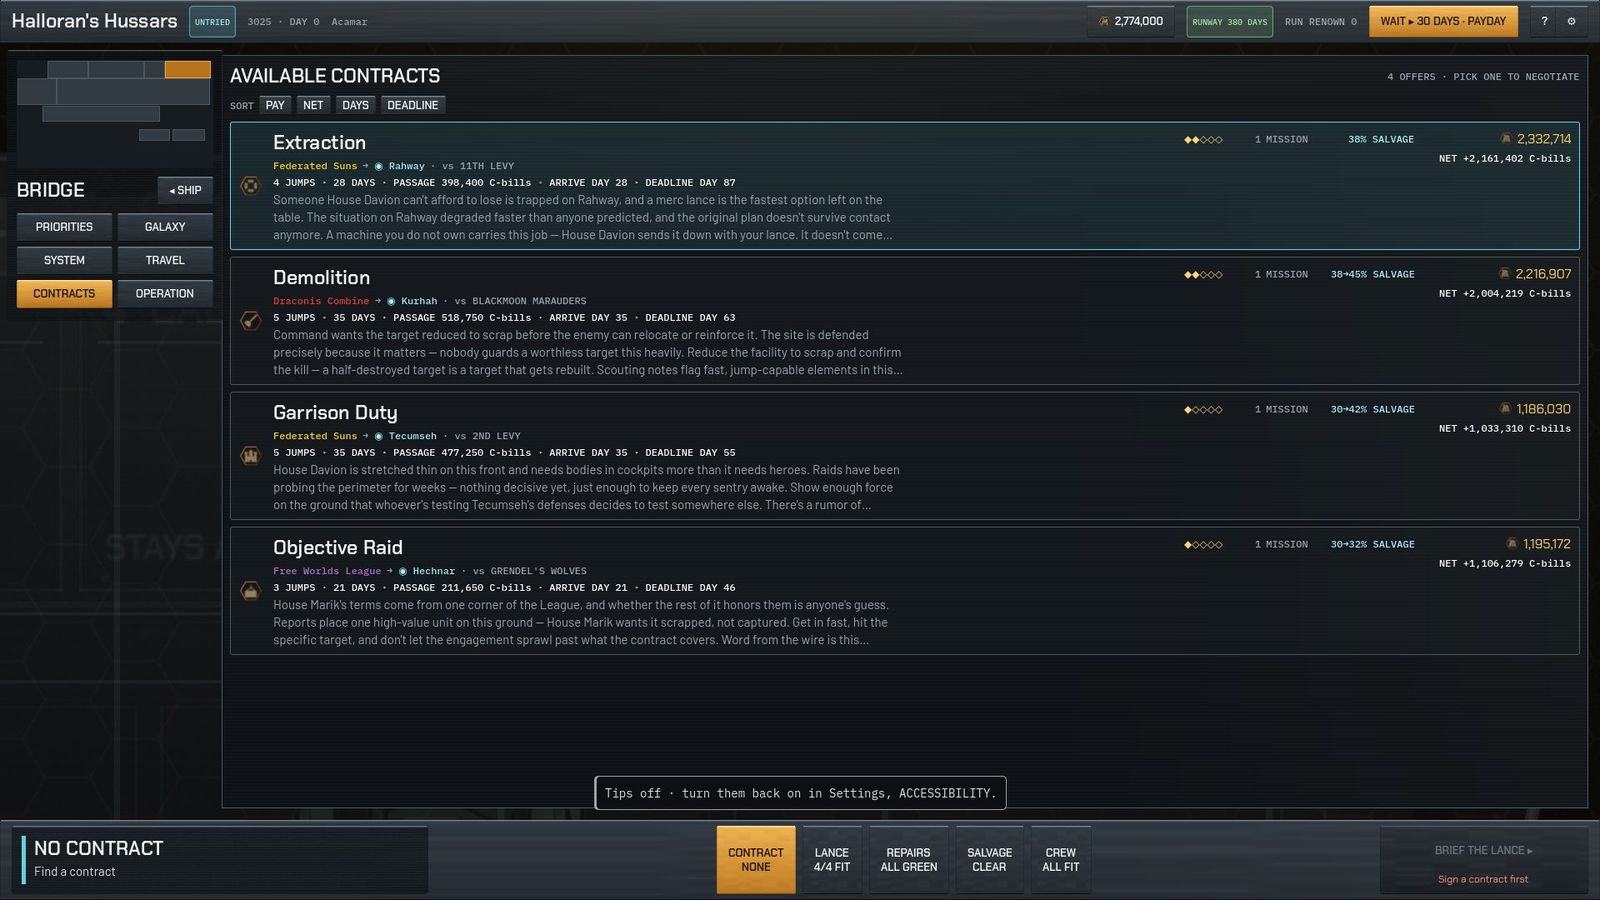Image resolution: width=1600 pixels, height=900 pixels.
Task: Click the C-bills icon next to 2,332,714
Action: coord(1506,139)
